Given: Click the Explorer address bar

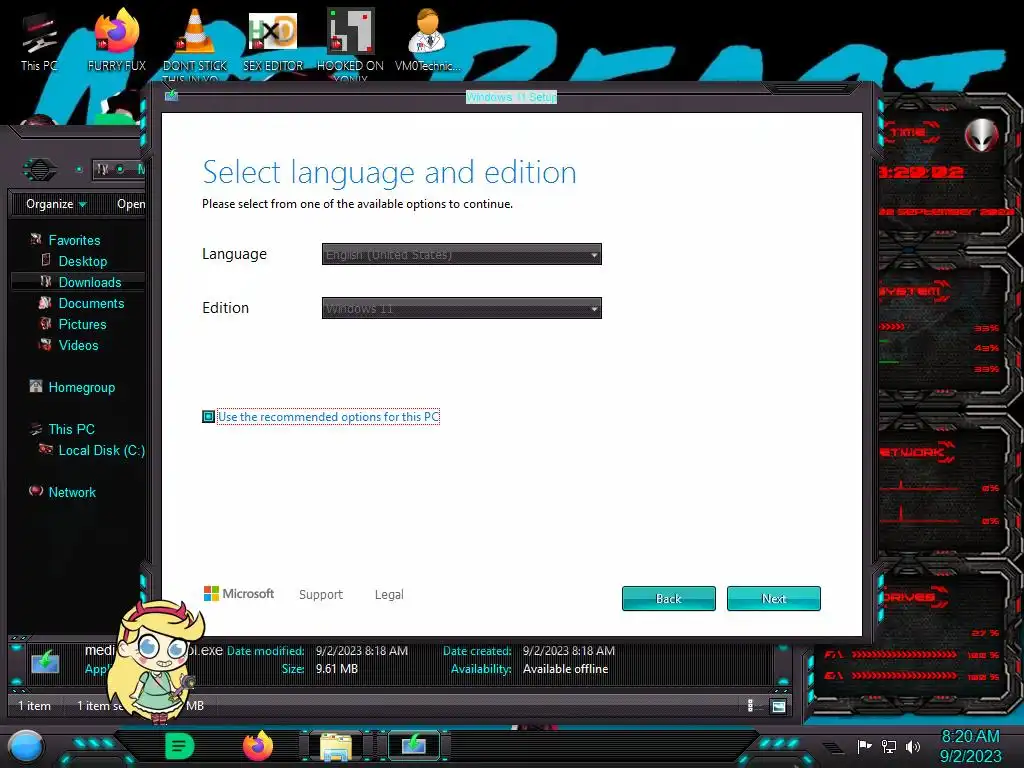Looking at the screenshot, I should pyautogui.click(x=119, y=170).
